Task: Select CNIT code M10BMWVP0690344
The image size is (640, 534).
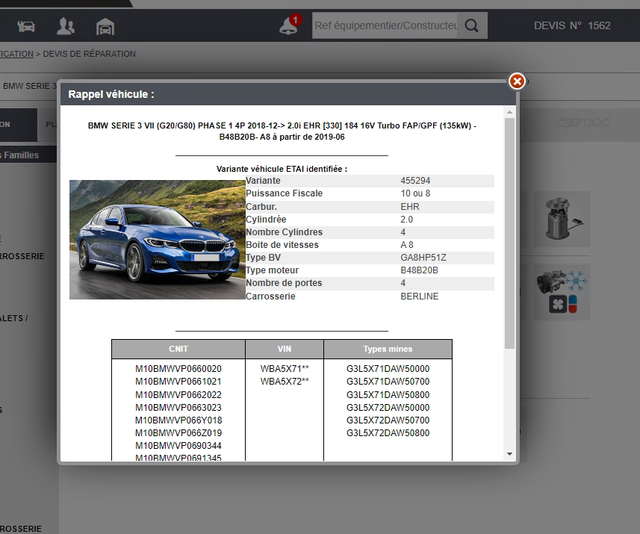Action: point(178,445)
